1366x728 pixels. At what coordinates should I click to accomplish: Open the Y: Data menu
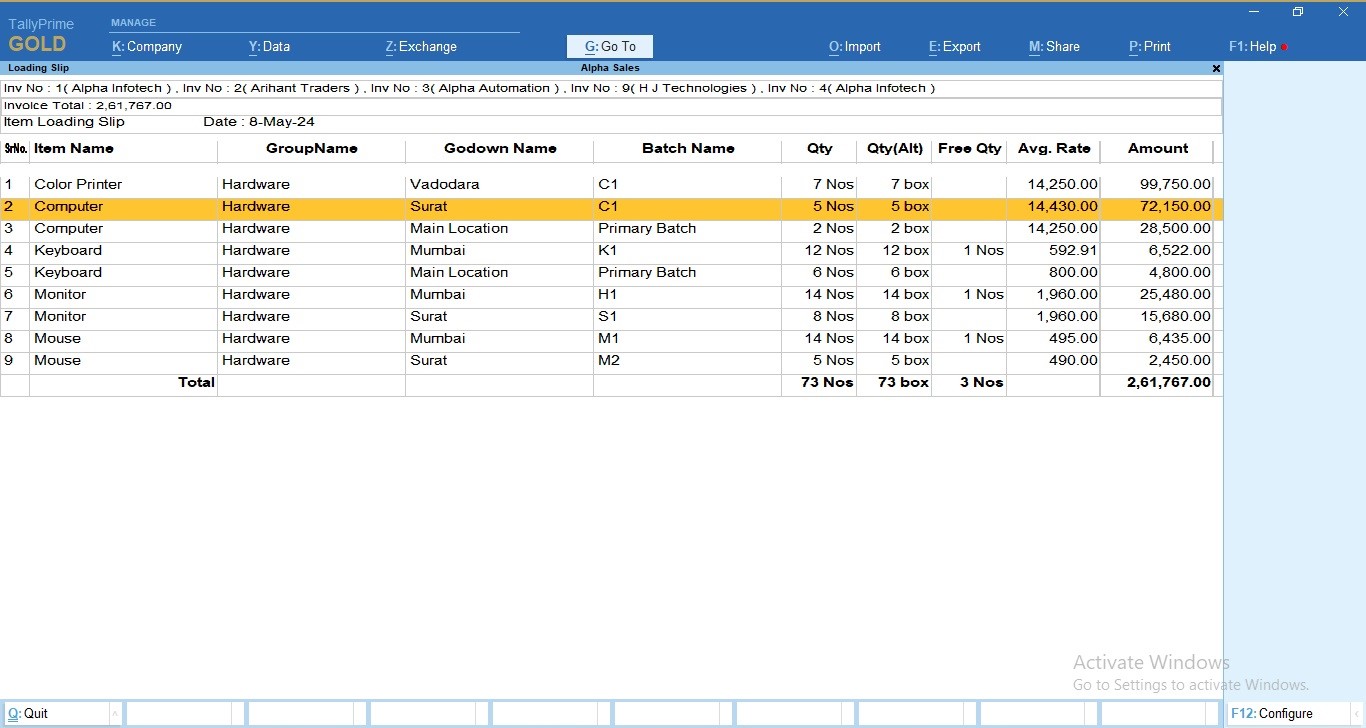pos(268,46)
